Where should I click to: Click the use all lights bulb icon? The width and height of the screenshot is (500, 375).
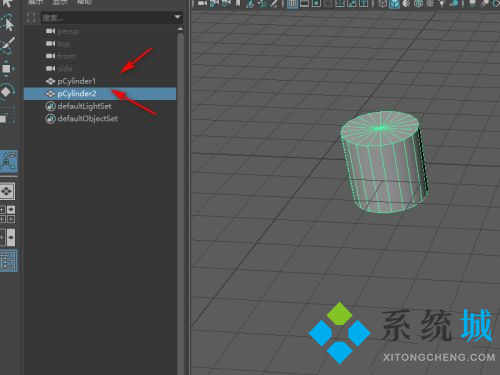click(x=442, y=4)
